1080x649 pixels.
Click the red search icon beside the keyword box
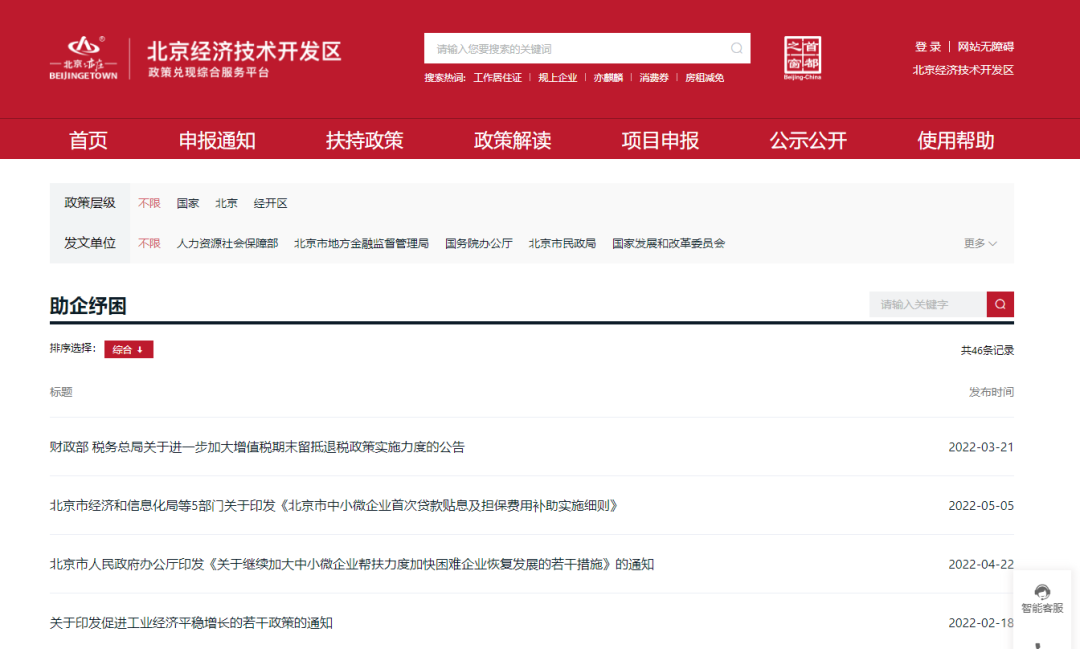click(1000, 304)
